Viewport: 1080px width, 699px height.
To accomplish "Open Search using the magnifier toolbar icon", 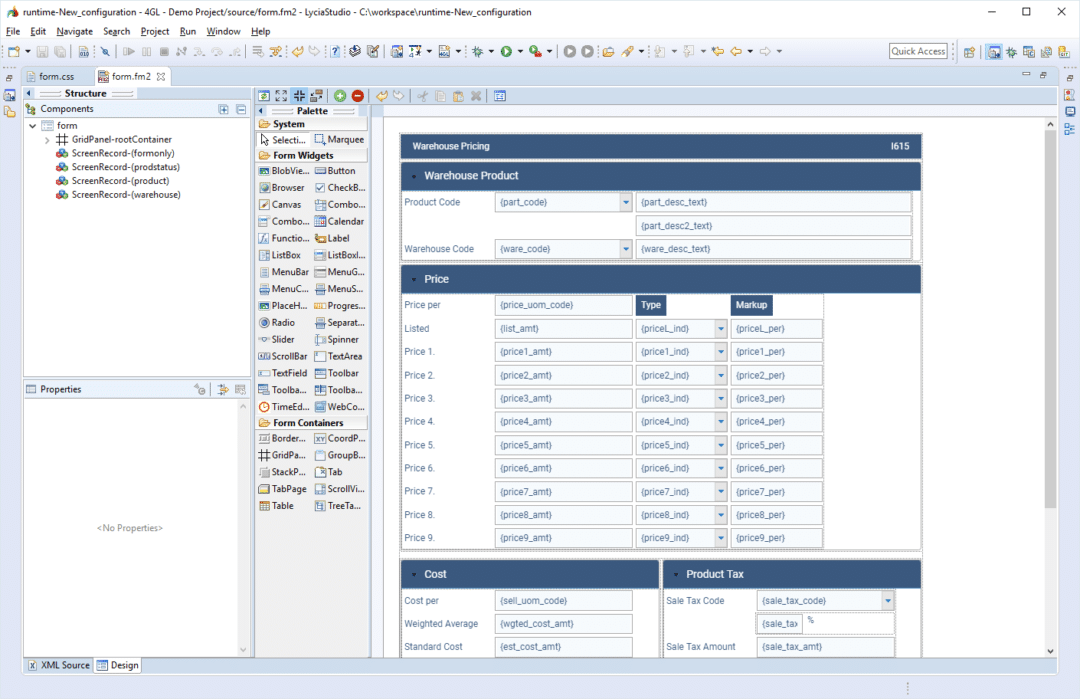I will click(105, 51).
